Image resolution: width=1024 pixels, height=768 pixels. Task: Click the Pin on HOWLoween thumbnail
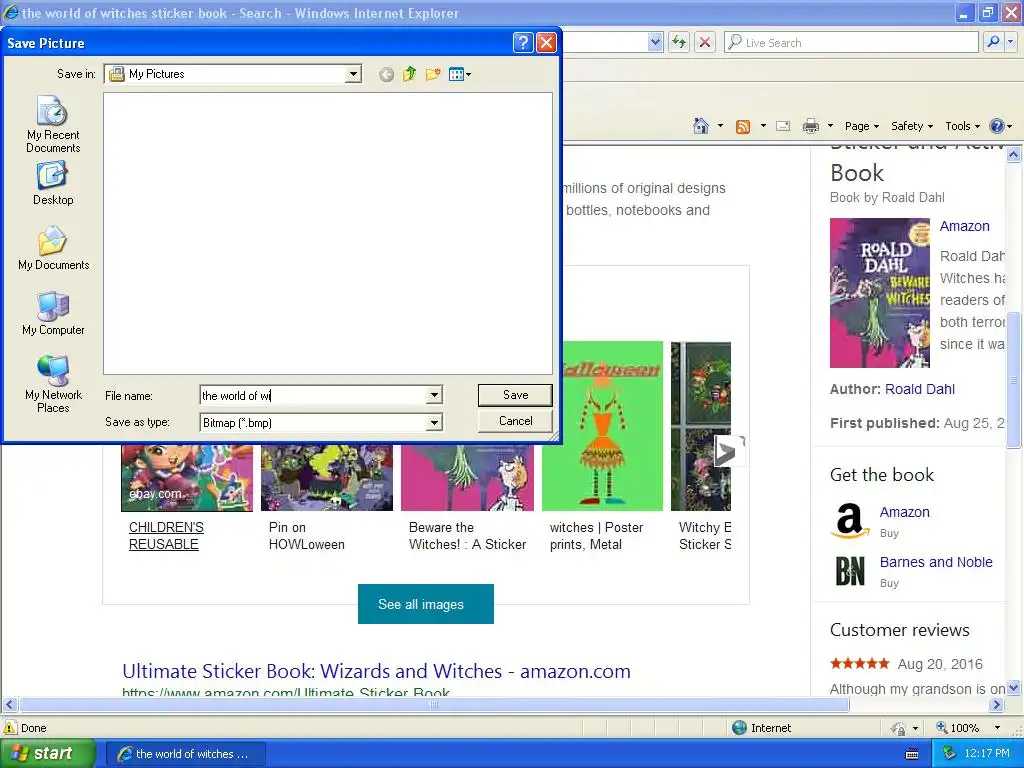tap(327, 478)
